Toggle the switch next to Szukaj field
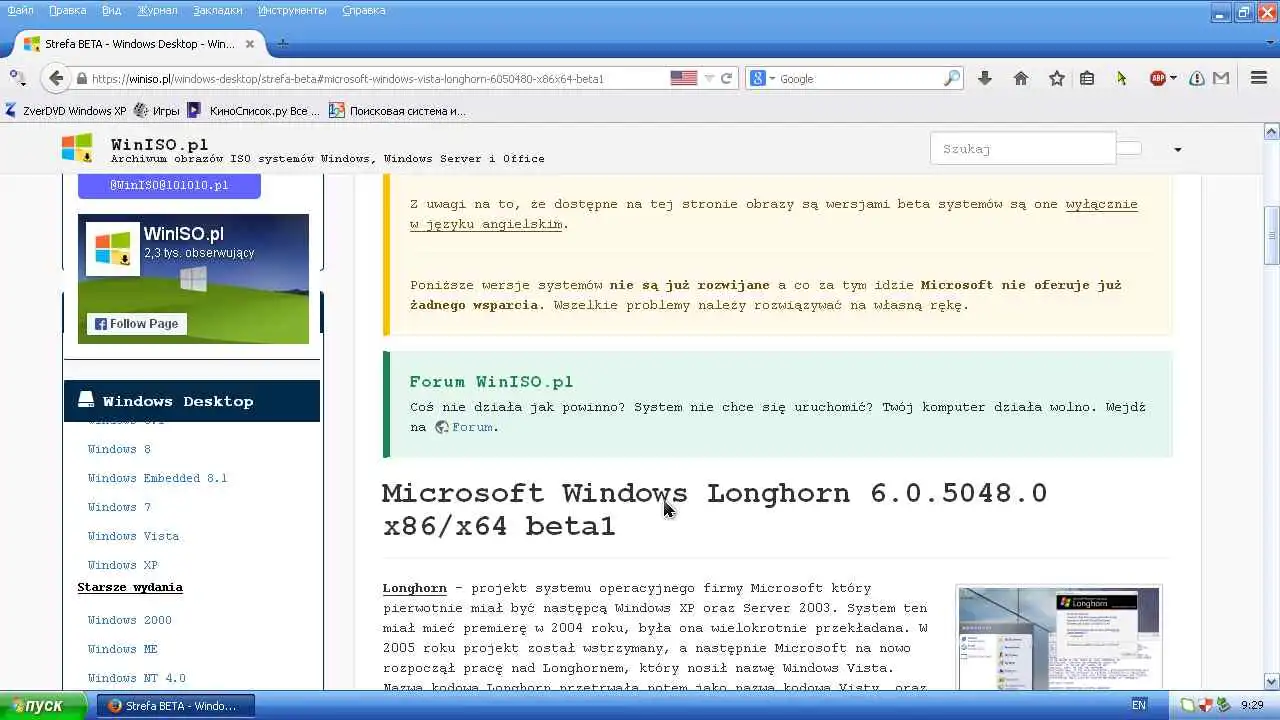This screenshot has width=1280, height=720. click(x=1129, y=148)
